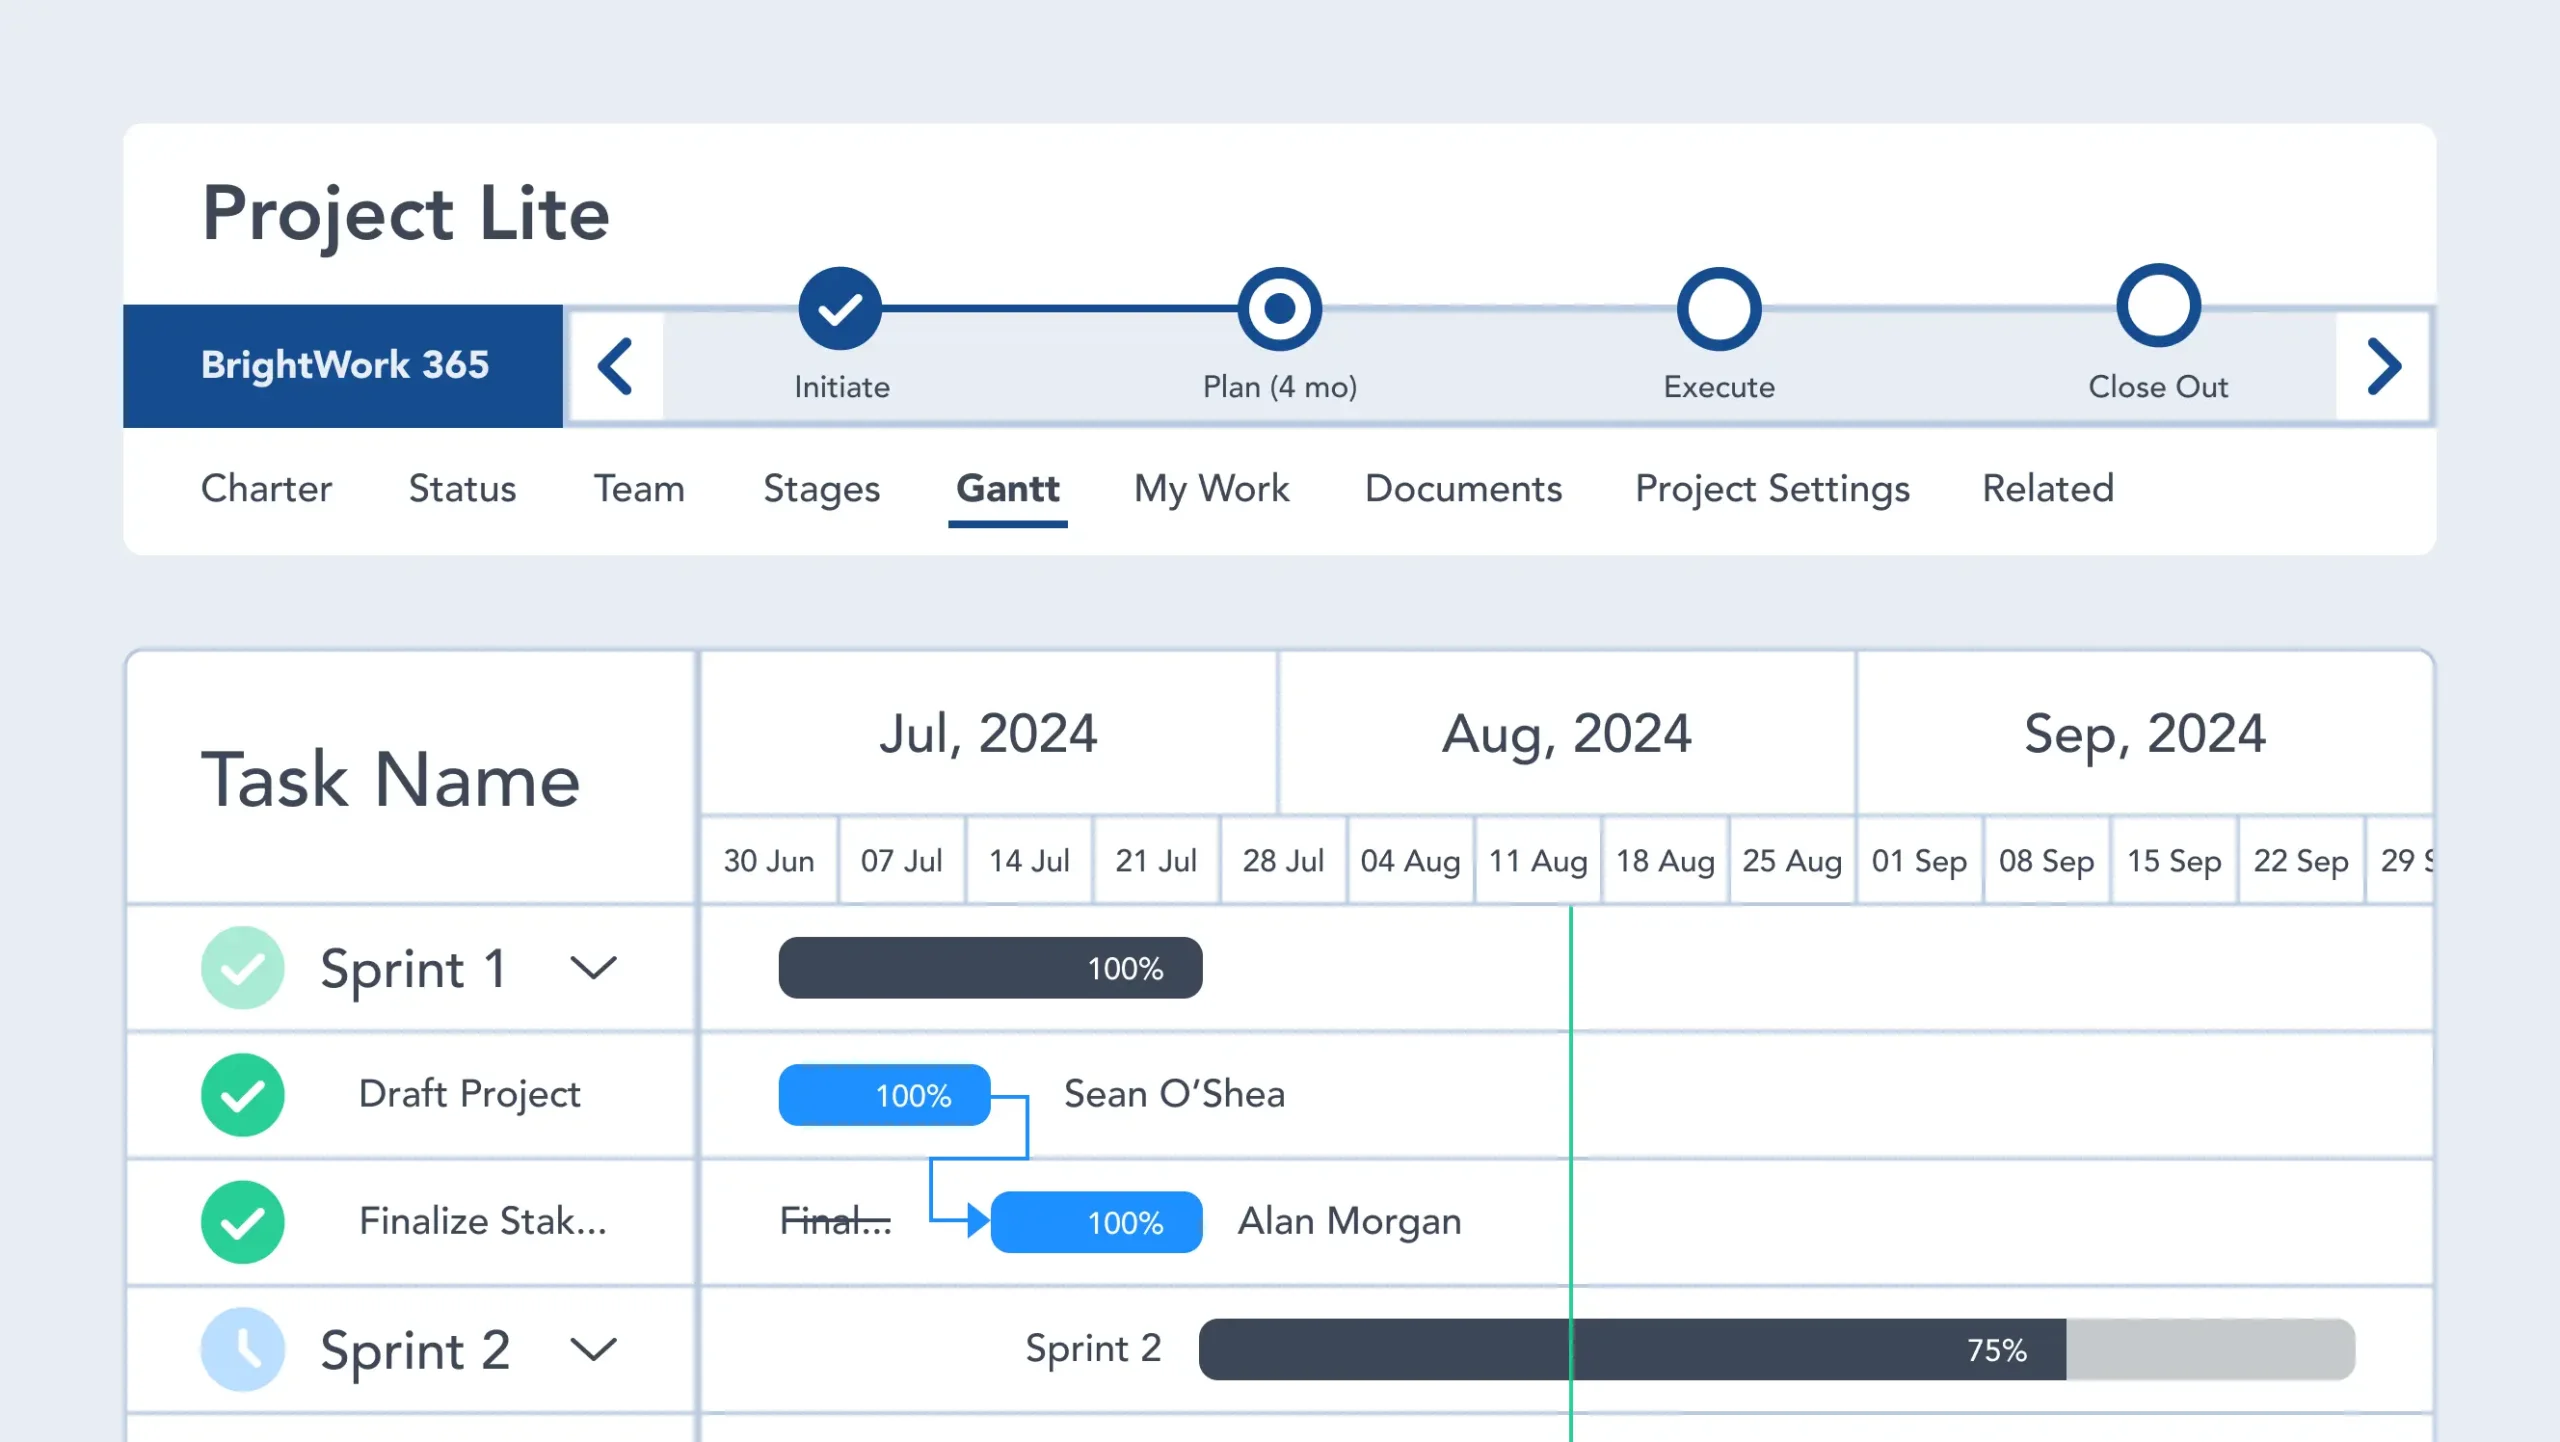Click the Execute stage circle icon
Viewport: 2560px width, 1442px height.
point(1720,308)
